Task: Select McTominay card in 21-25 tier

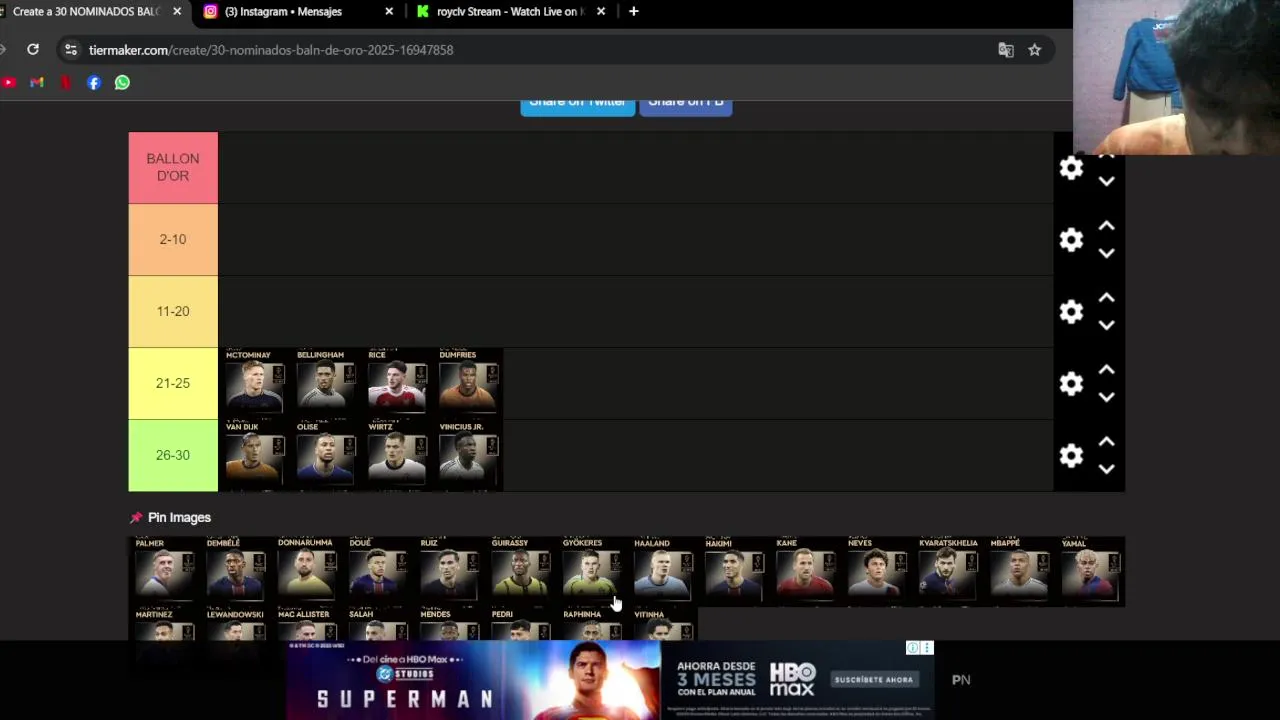Action: pos(254,384)
